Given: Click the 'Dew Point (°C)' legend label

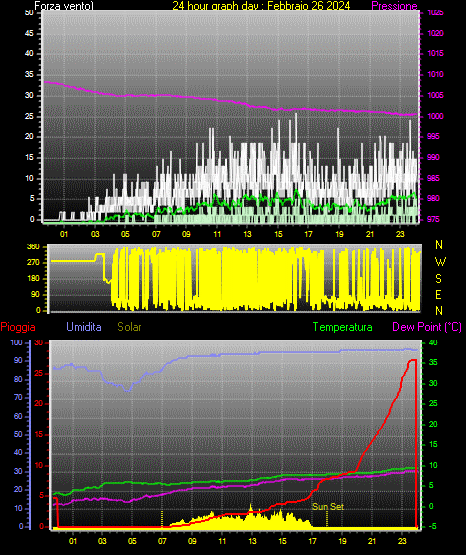Looking at the screenshot, I should click(427, 327).
